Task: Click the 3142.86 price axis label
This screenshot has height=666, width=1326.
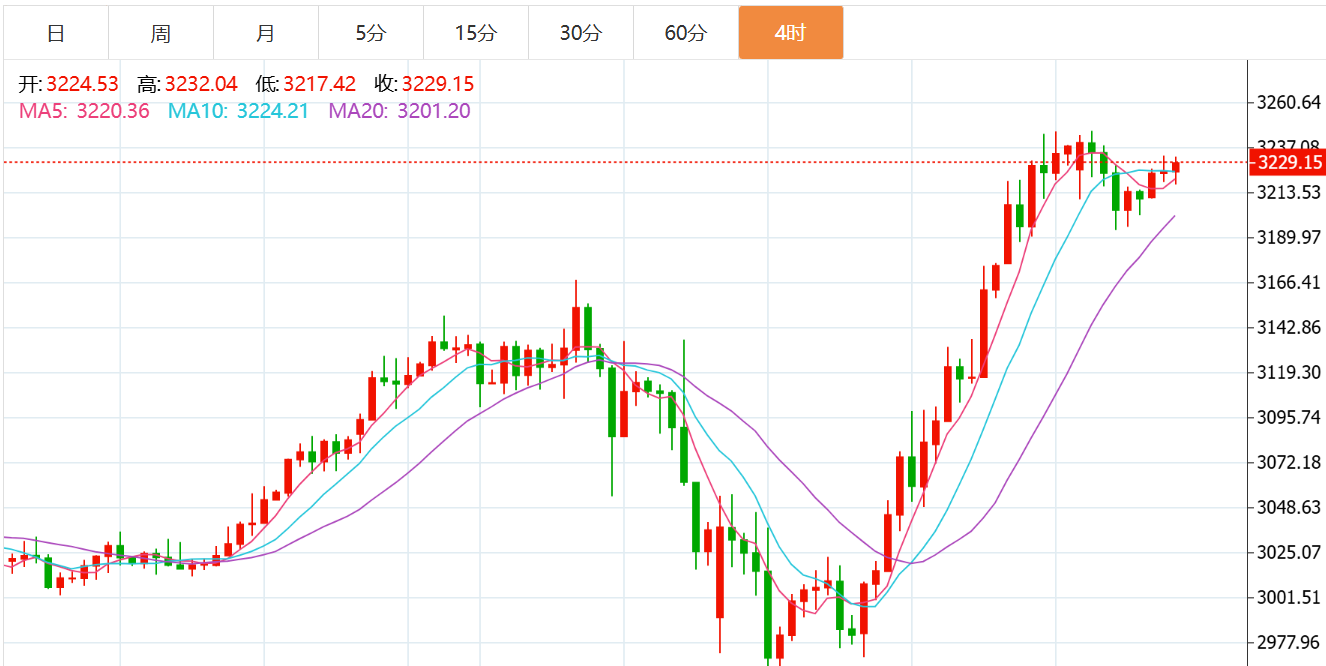Action: tap(1291, 328)
